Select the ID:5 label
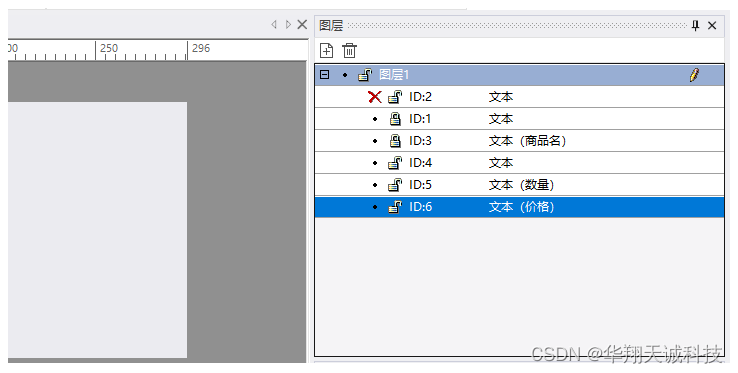The image size is (738, 373). coord(420,185)
